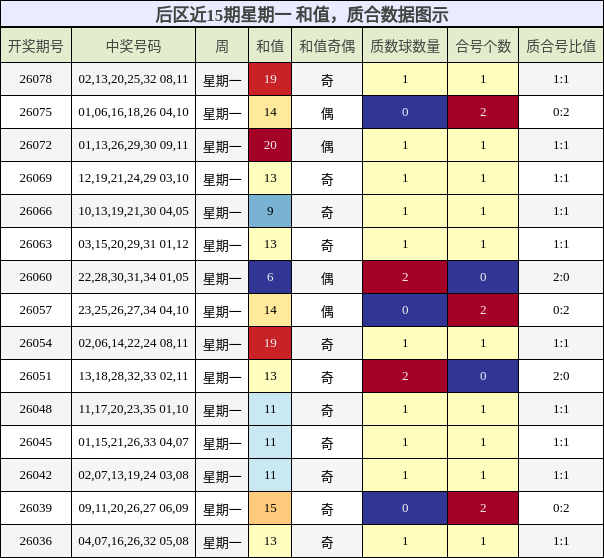The image size is (604, 558).
Task: Click prime count 2 in row 26060
Action: 405,277
